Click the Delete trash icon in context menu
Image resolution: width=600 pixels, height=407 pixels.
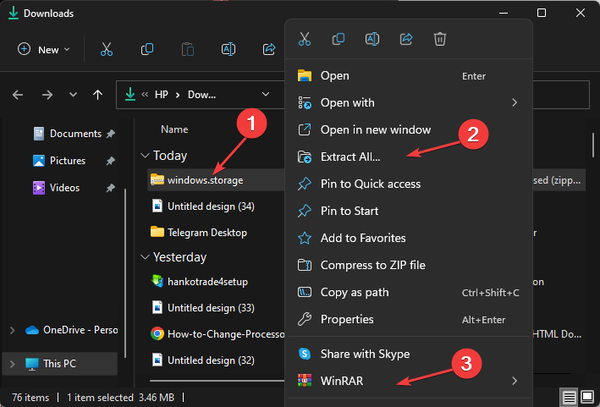coord(440,39)
